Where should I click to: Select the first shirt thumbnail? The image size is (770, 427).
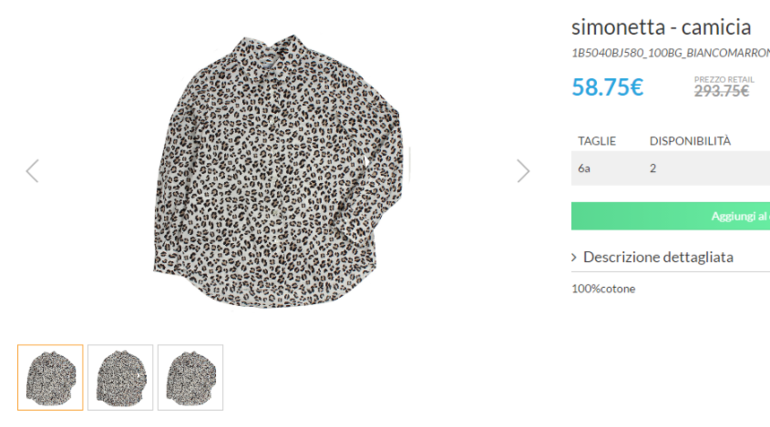point(50,377)
